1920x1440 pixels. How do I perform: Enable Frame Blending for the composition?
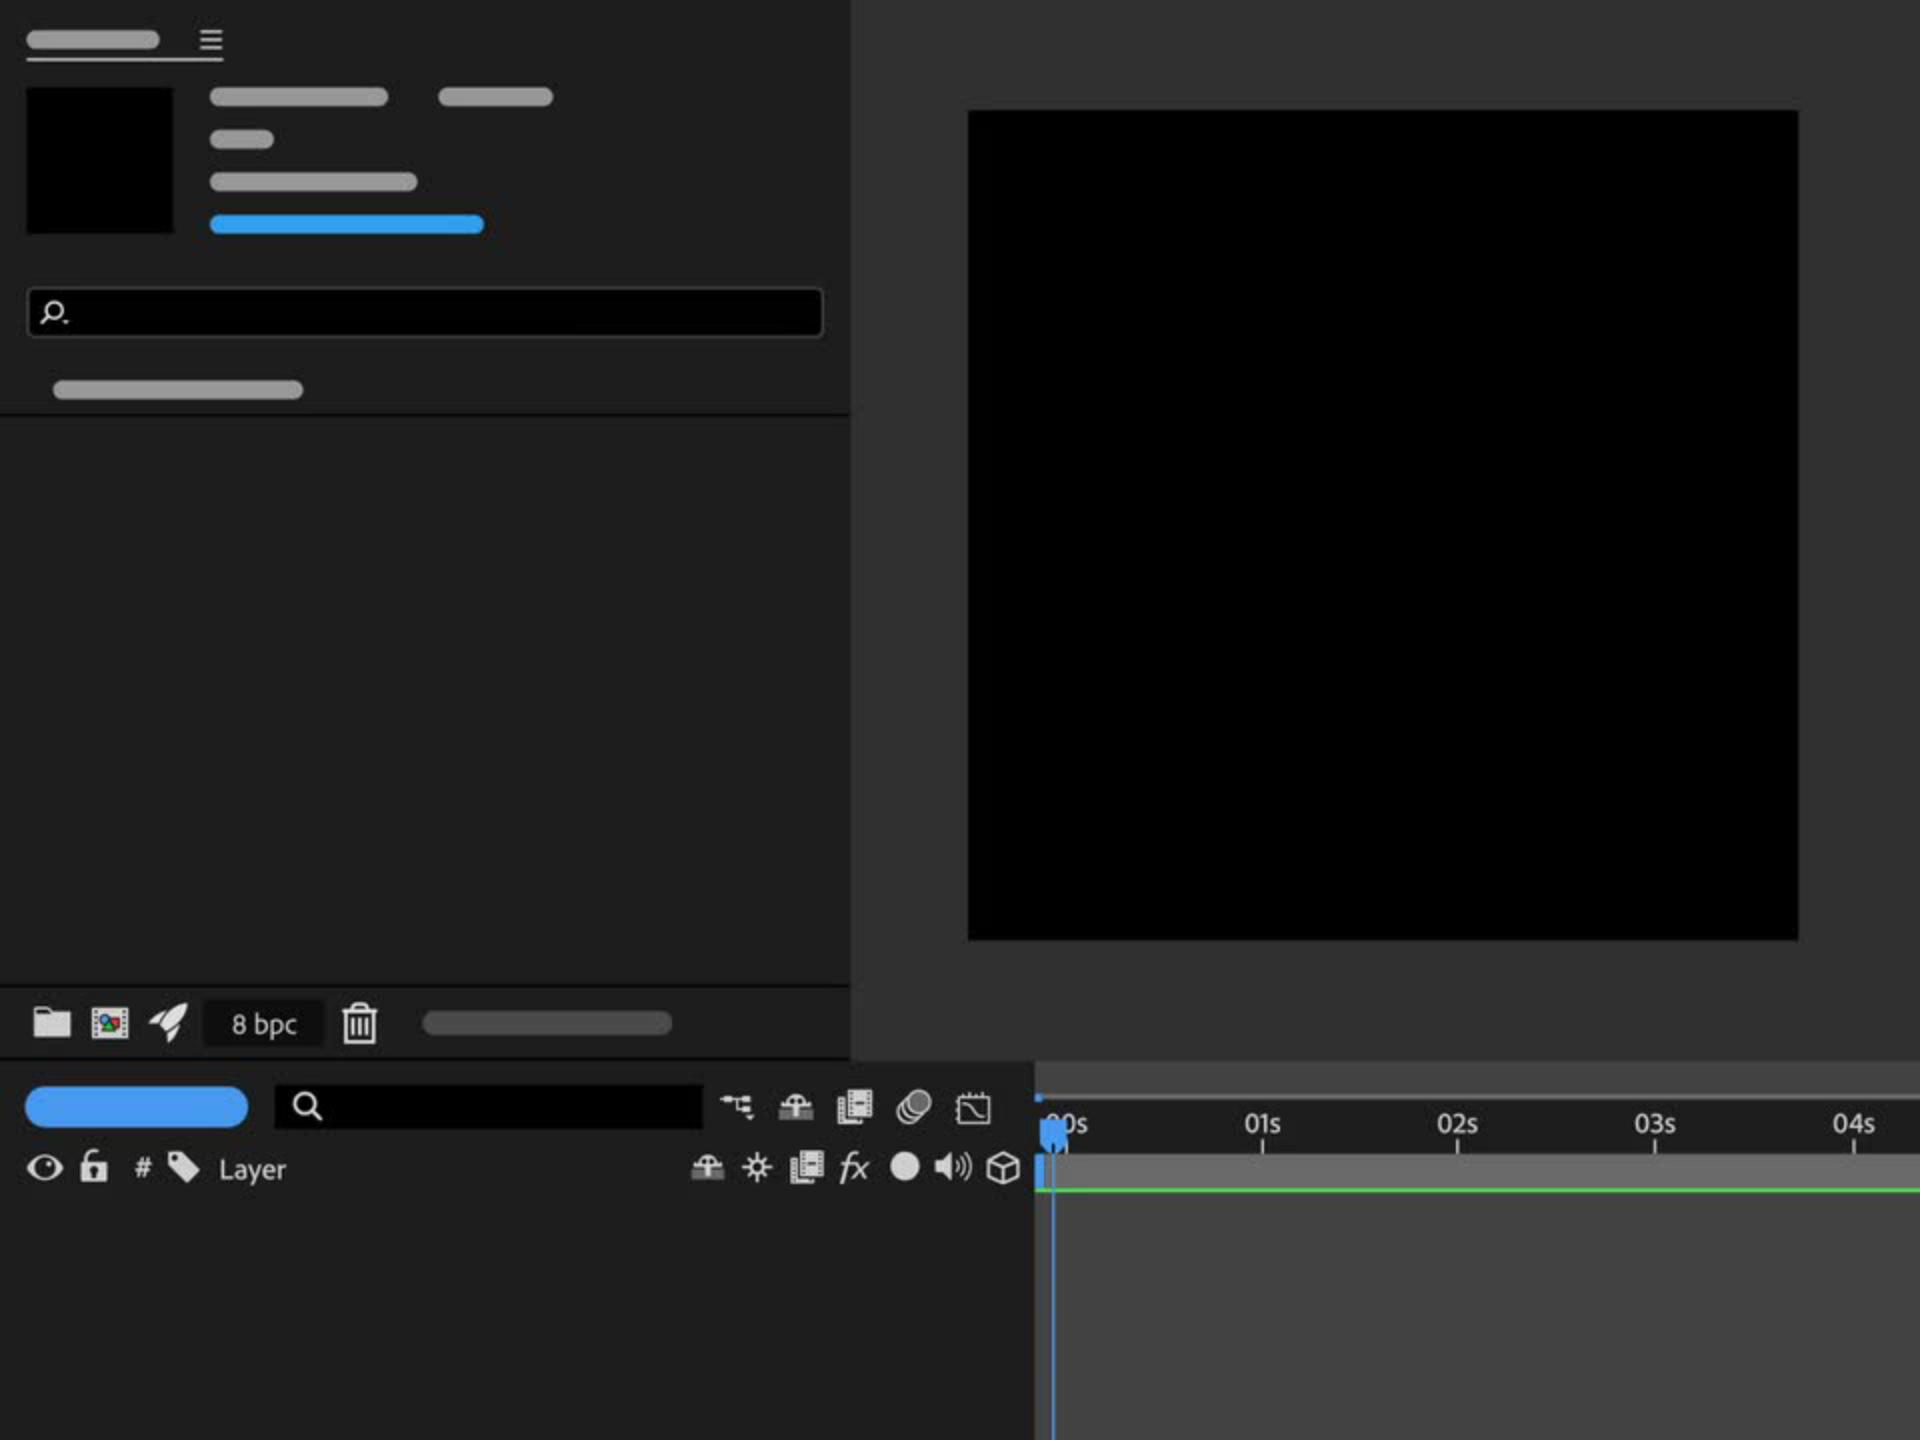pos(854,1106)
